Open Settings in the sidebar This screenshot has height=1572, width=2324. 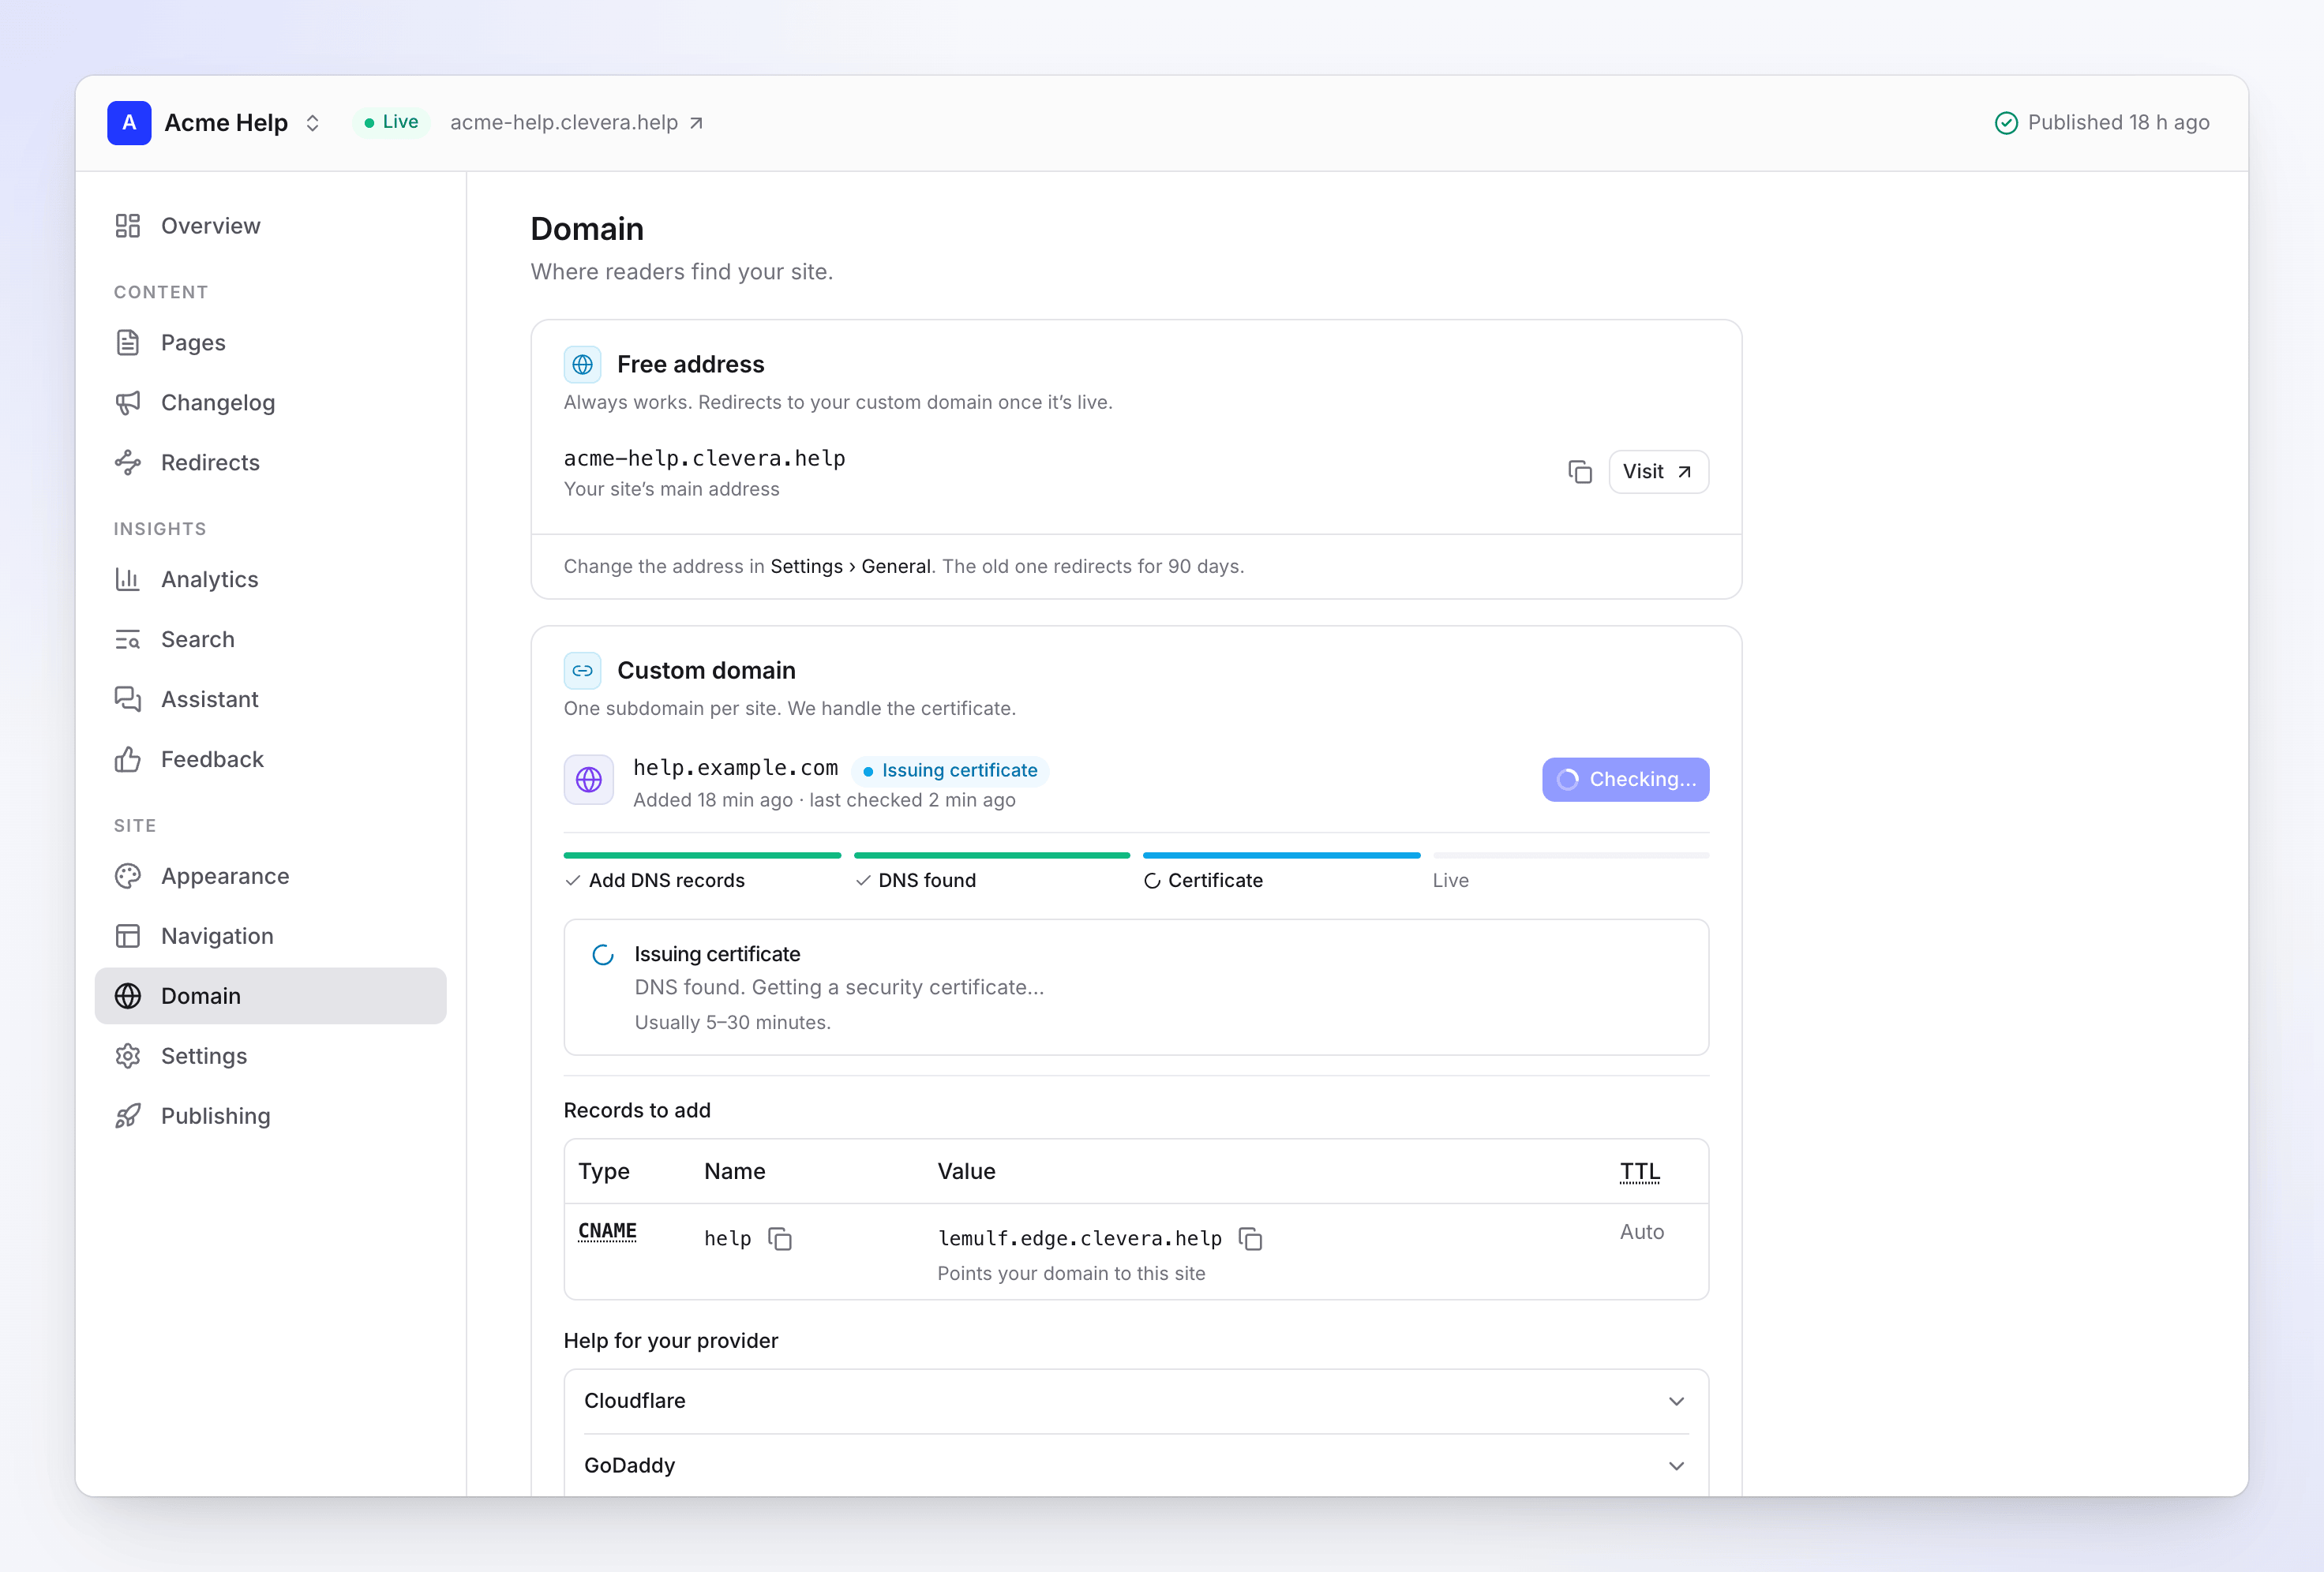click(271, 1057)
